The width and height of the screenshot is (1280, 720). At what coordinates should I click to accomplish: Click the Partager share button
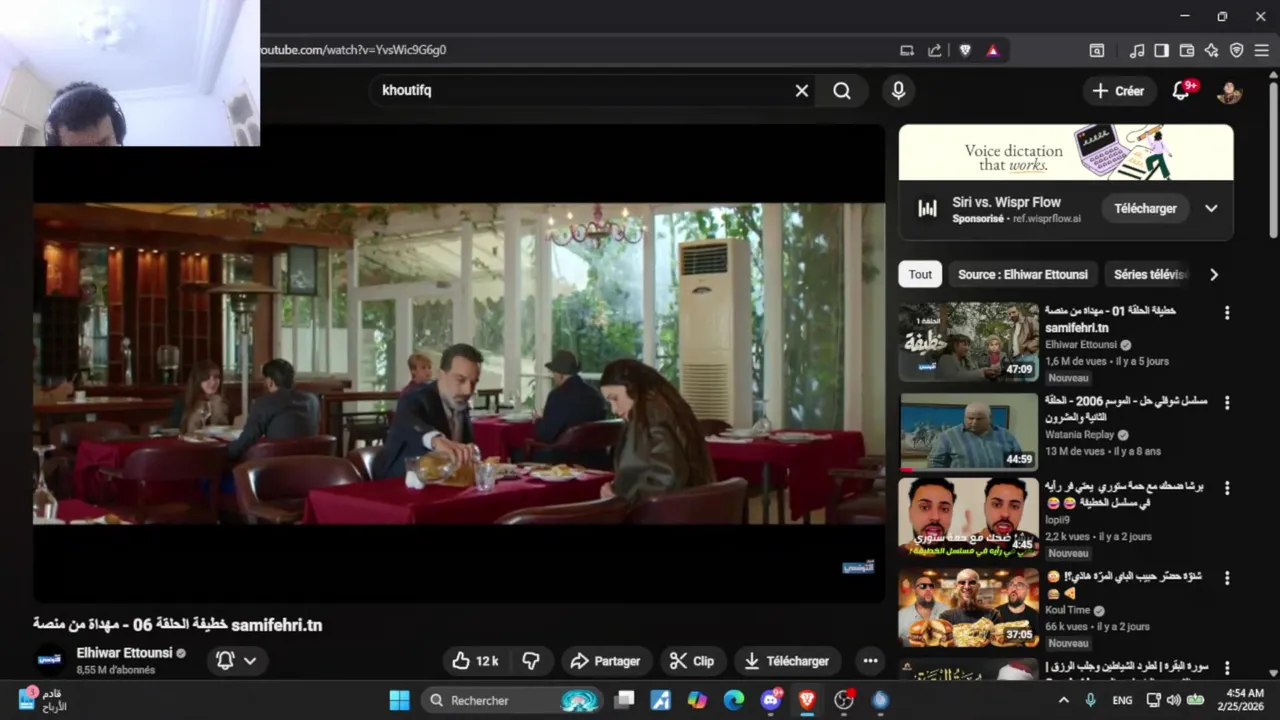(606, 661)
